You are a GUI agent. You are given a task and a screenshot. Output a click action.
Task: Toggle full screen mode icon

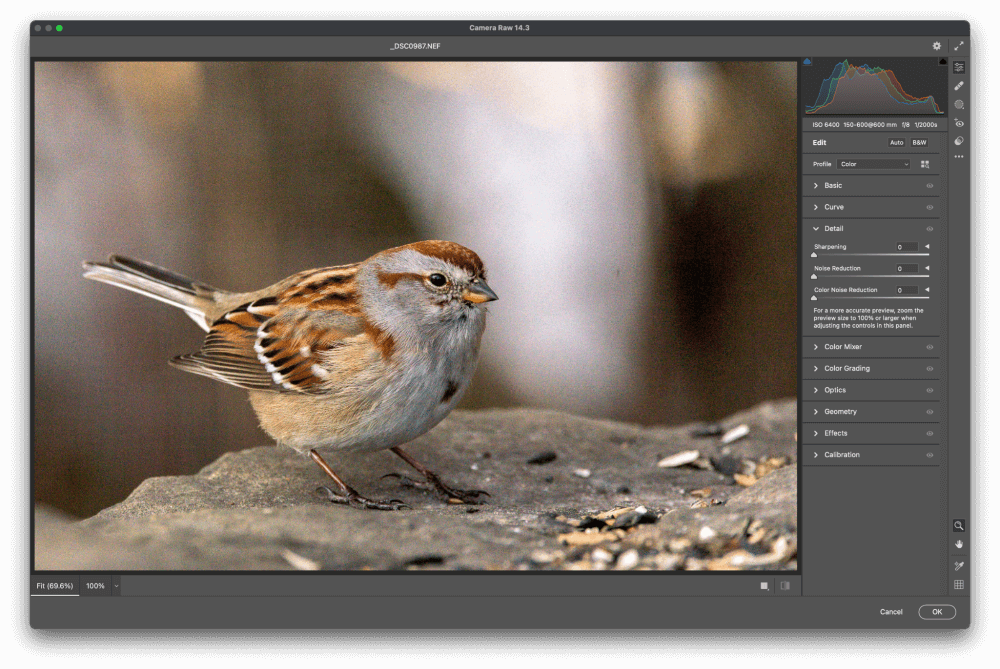959,46
